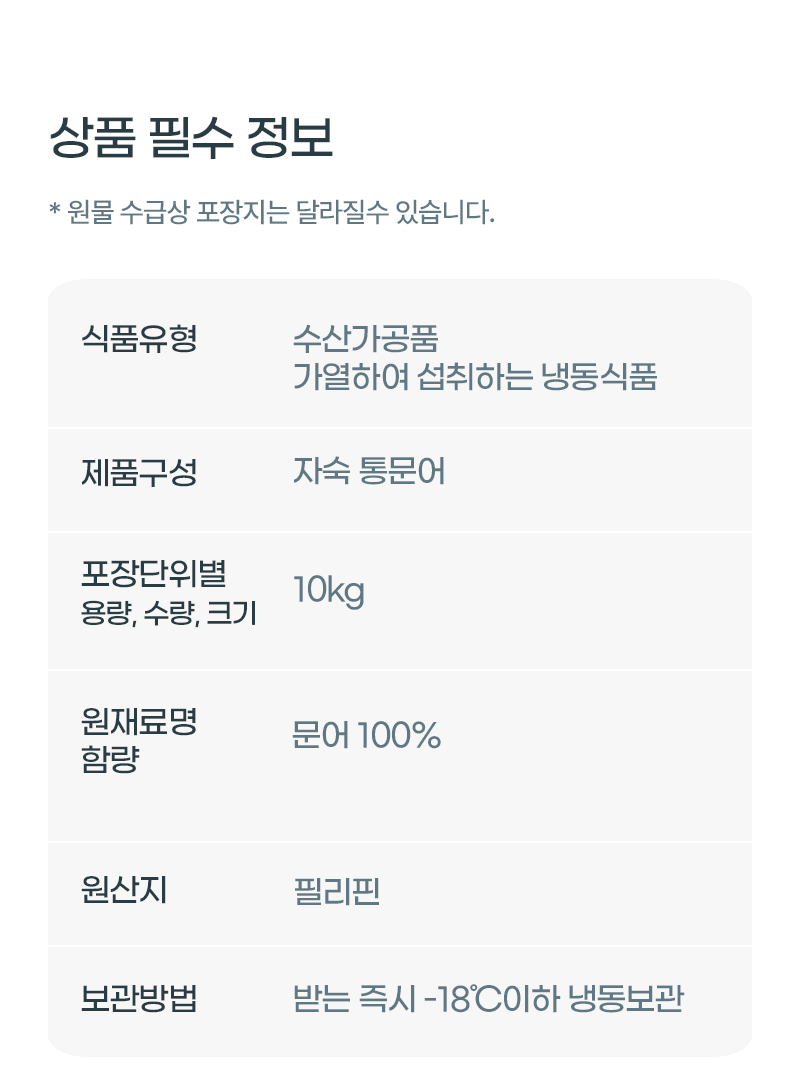Click the 있습니다 word in the notice
The image size is (800, 1067).
tap(445, 212)
